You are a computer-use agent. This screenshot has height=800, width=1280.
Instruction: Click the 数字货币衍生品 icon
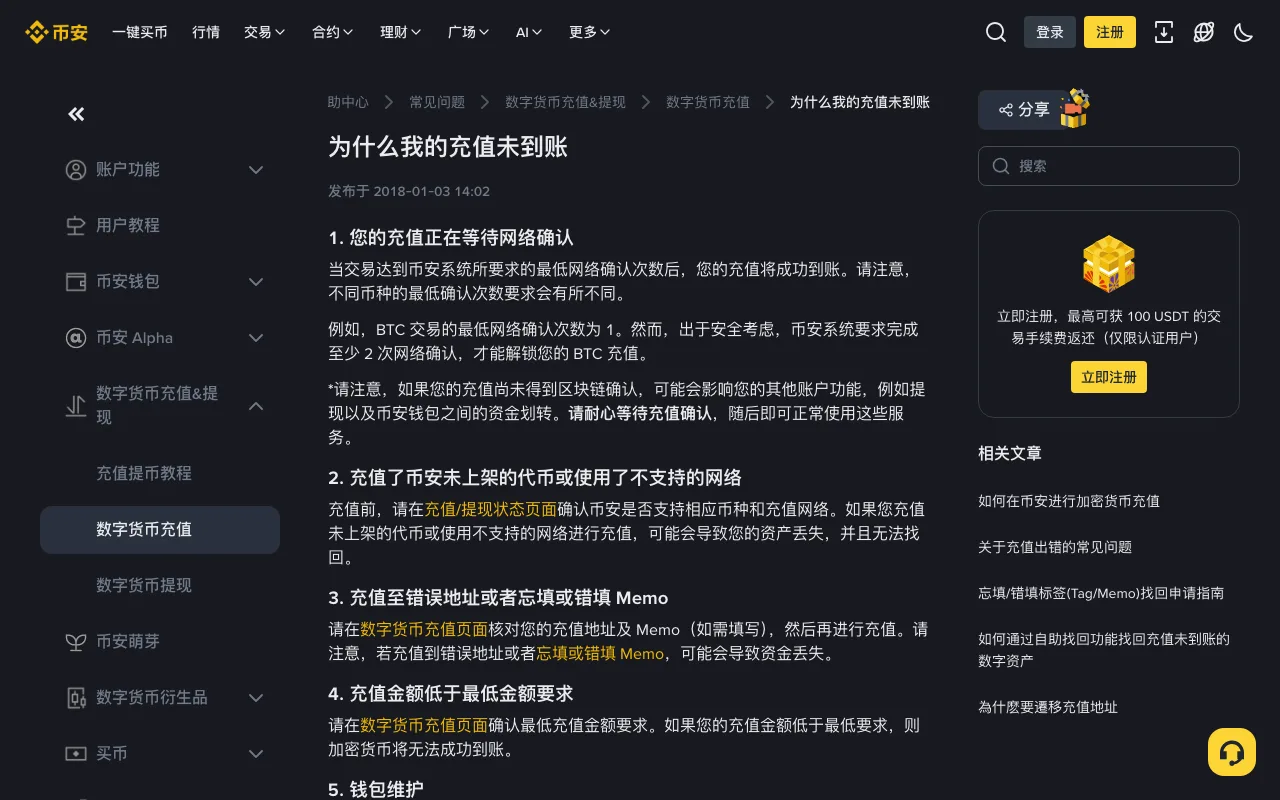coord(76,698)
